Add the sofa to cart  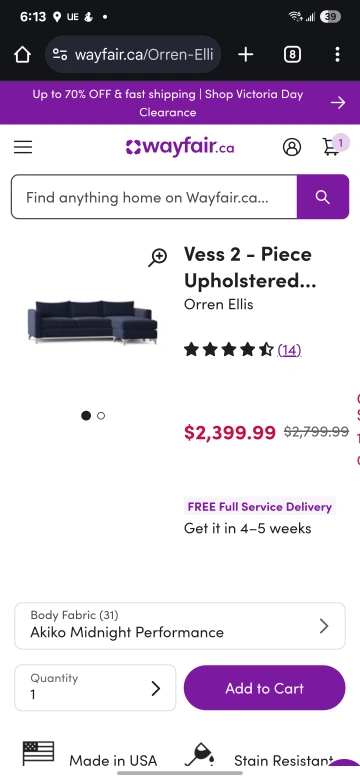(x=265, y=688)
